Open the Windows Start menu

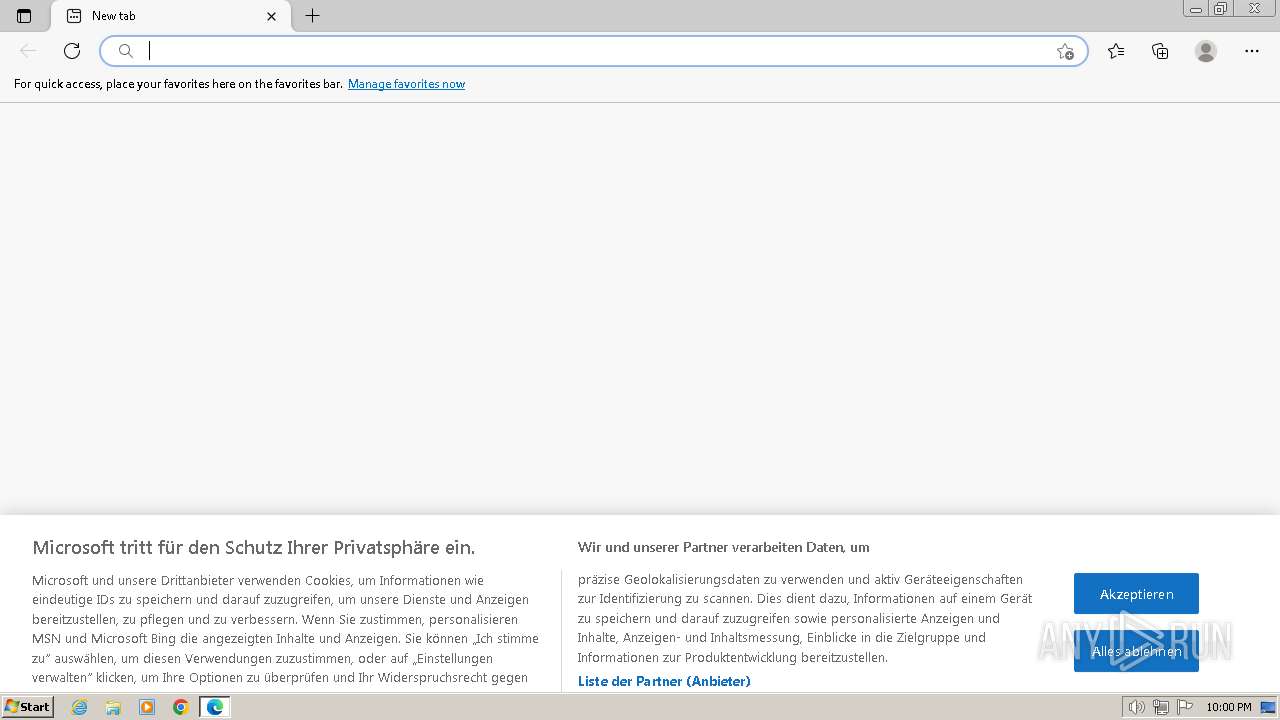[x=28, y=707]
